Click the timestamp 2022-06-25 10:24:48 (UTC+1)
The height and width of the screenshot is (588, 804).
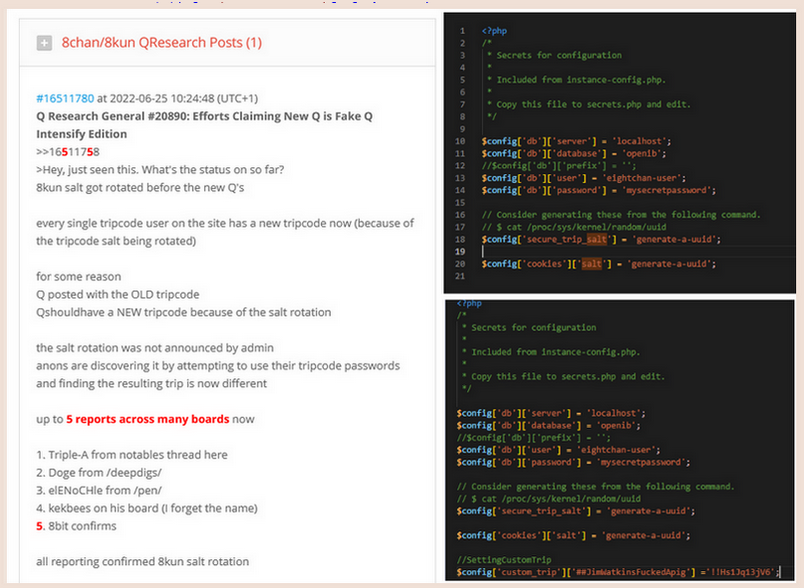pos(184,98)
